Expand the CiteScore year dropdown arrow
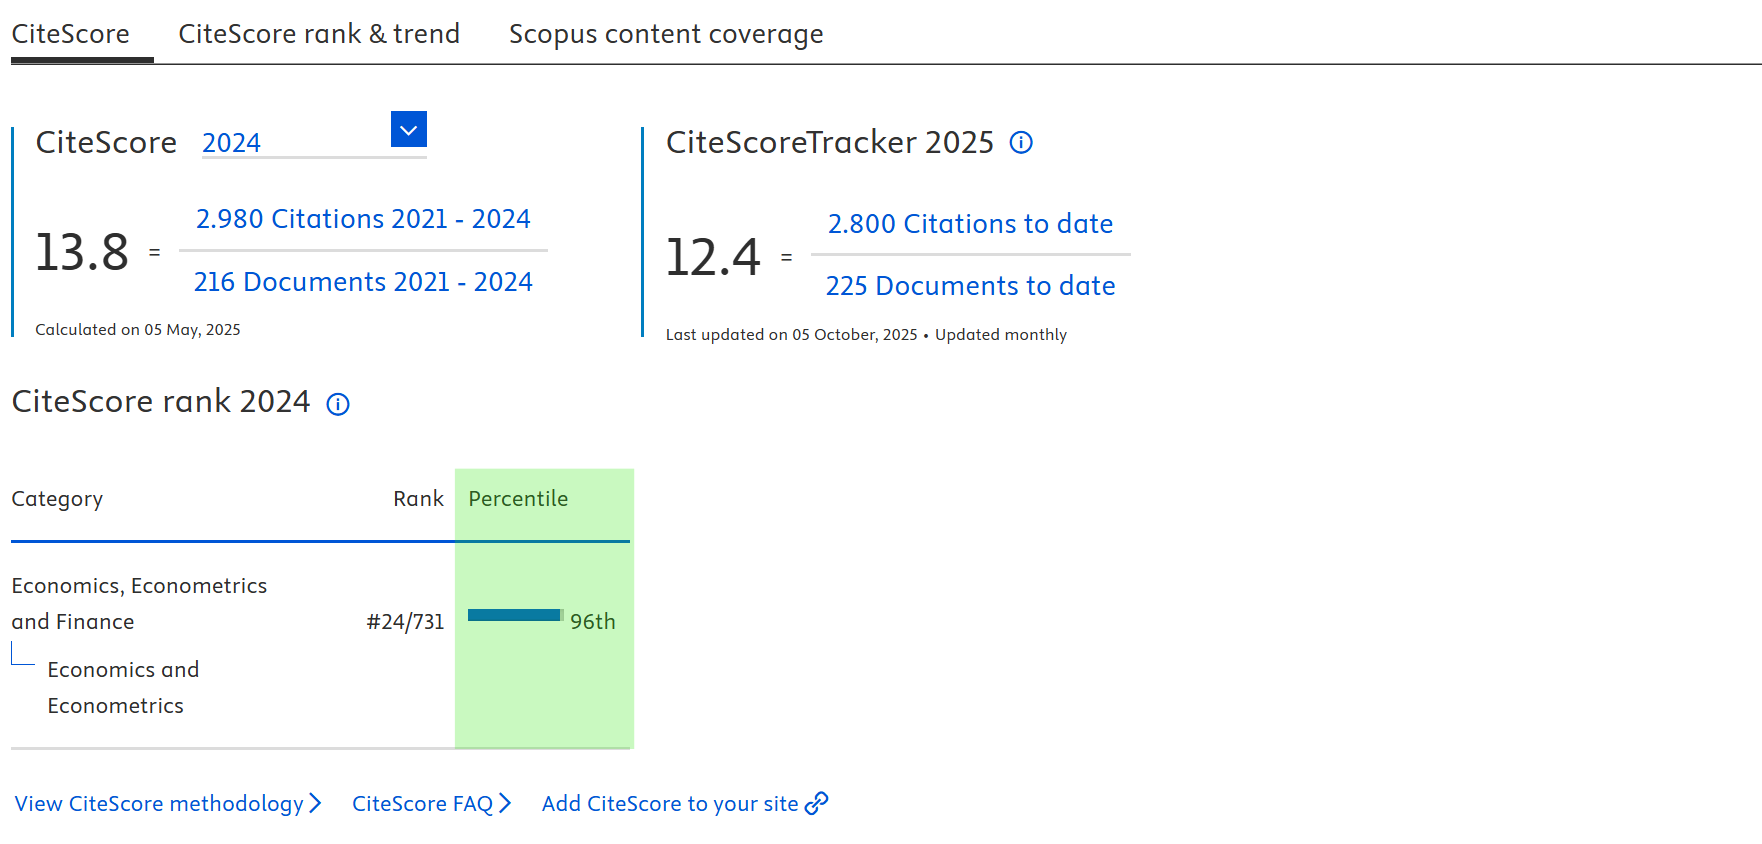Image resolution: width=1762 pixels, height=844 pixels. pyautogui.click(x=408, y=130)
